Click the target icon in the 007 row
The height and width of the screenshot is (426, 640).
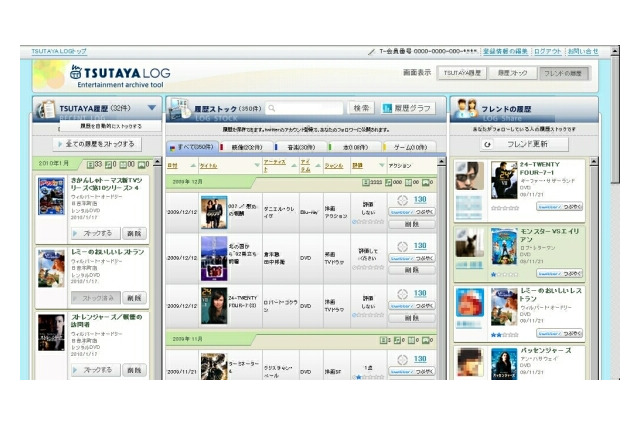[x=402, y=200]
